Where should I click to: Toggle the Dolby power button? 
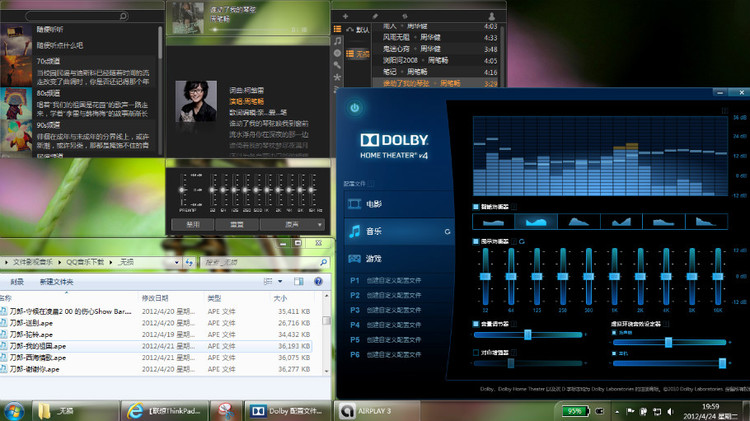[x=354, y=108]
